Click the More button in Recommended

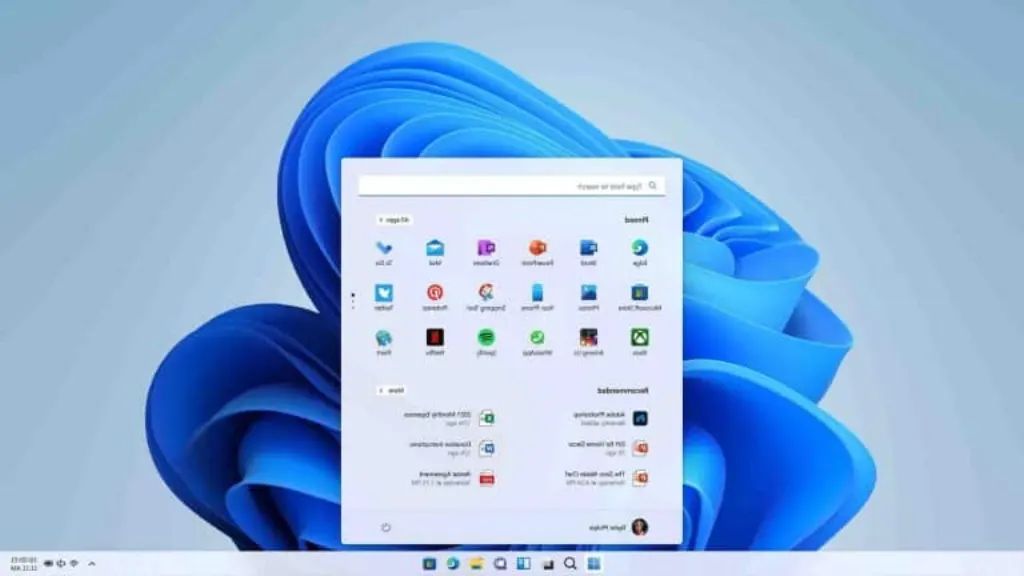pos(391,390)
